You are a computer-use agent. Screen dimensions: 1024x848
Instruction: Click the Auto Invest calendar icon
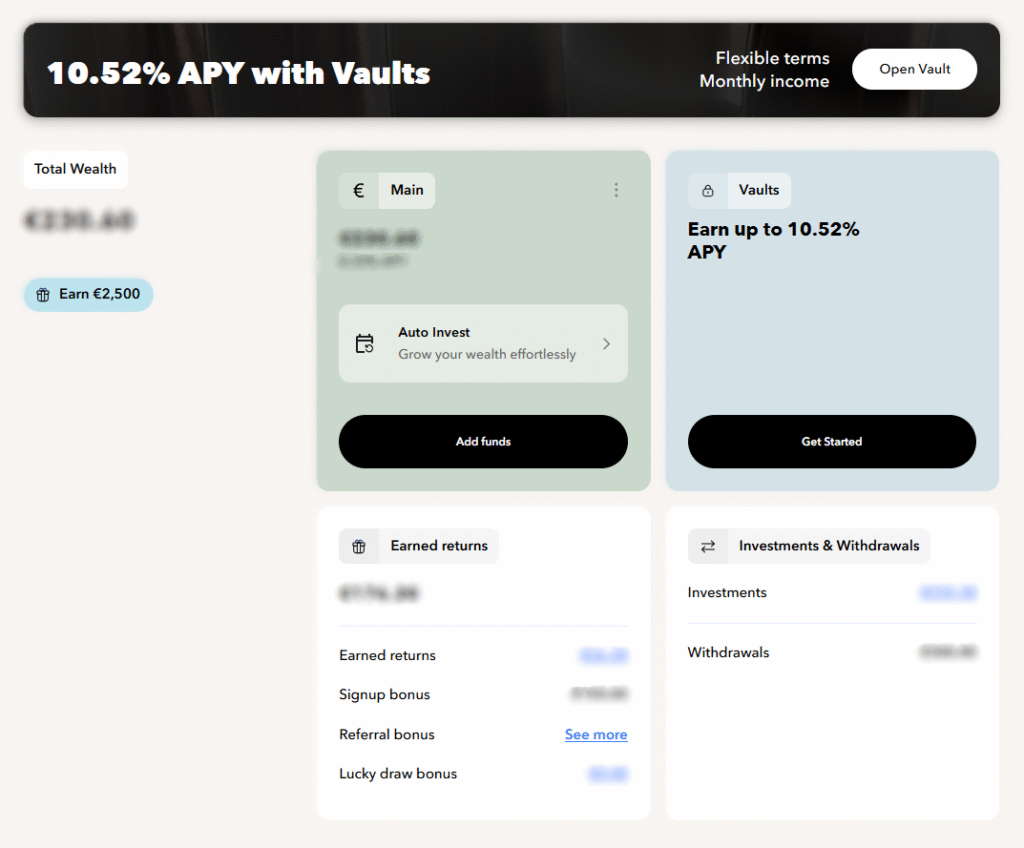coord(365,344)
